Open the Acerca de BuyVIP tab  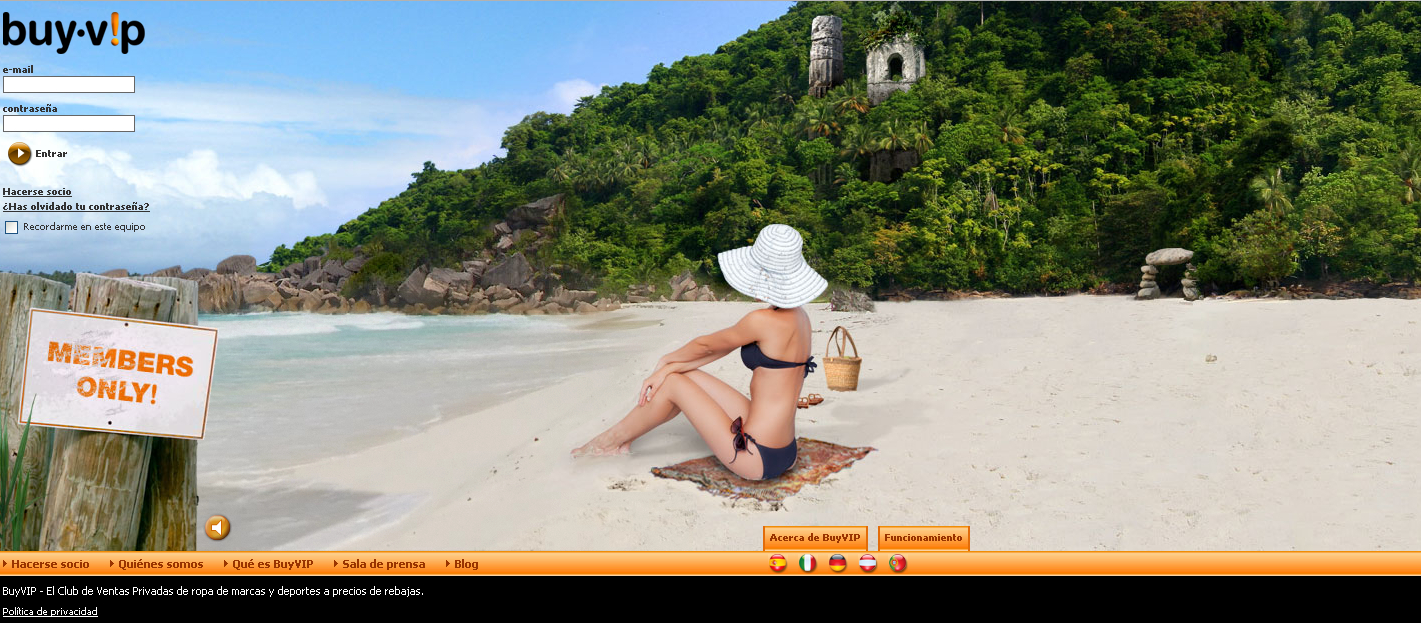pos(815,538)
